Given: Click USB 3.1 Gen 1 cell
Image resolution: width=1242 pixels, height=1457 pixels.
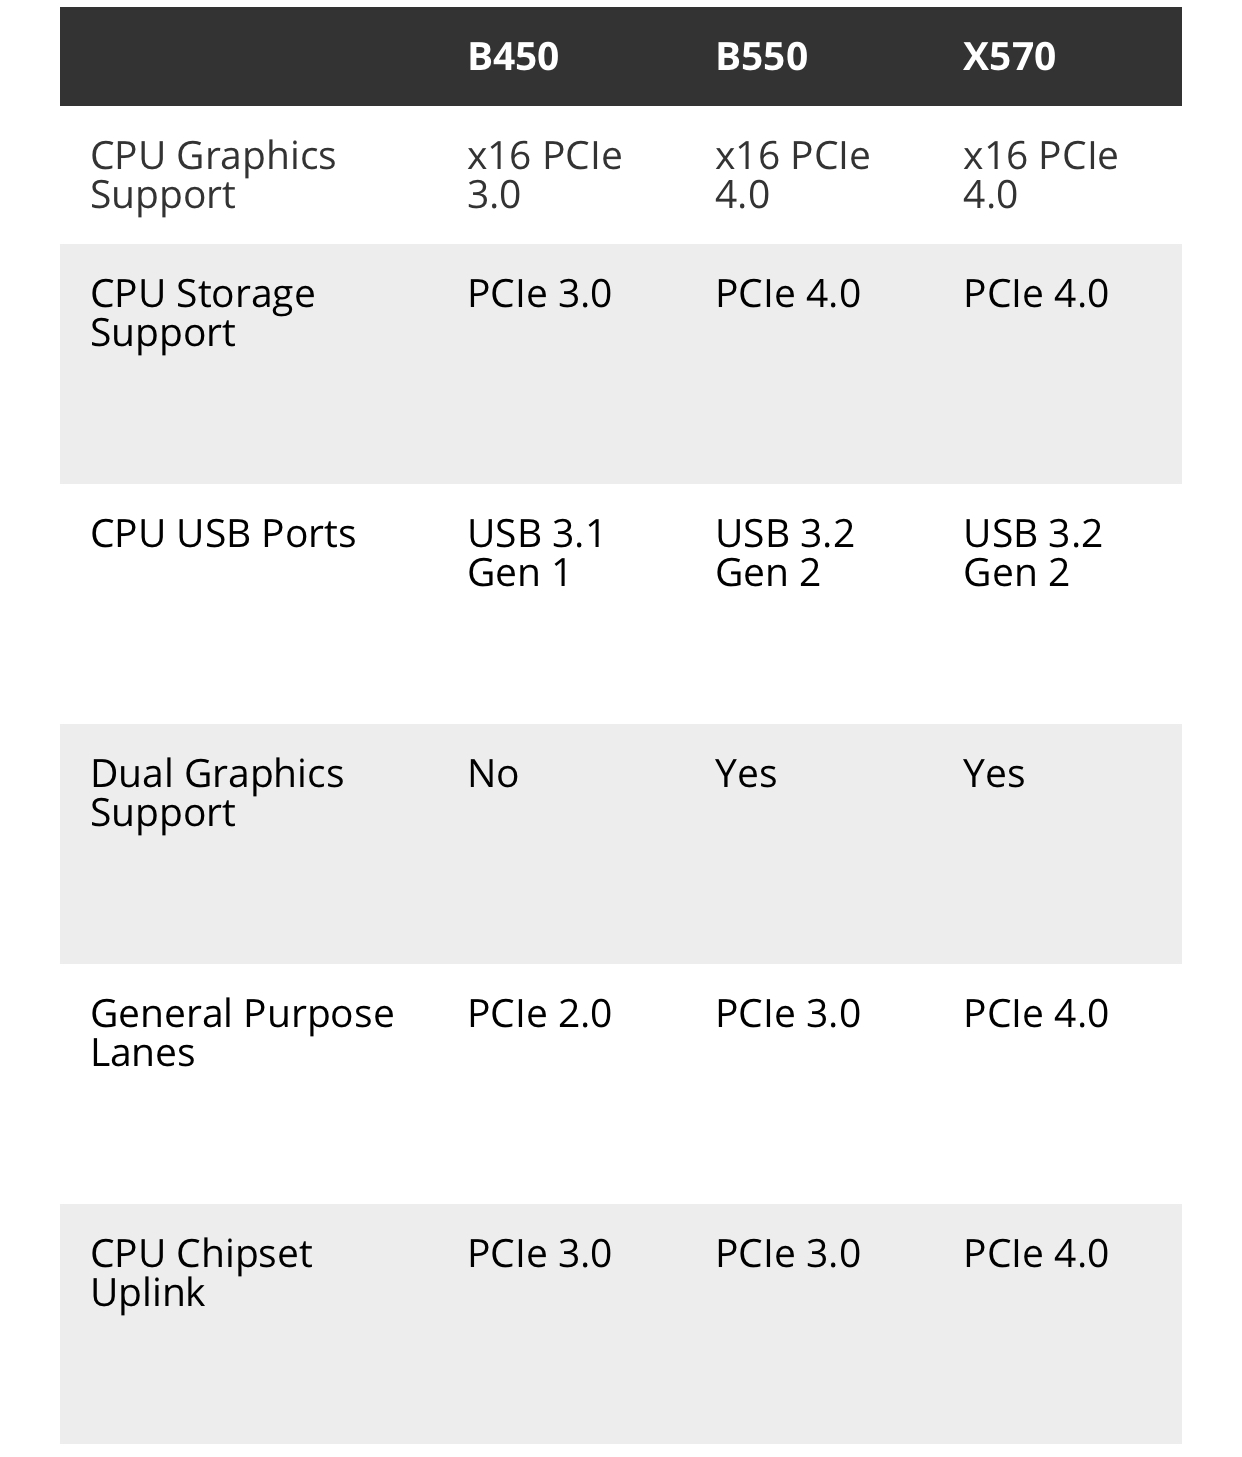Looking at the screenshot, I should [x=536, y=553].
